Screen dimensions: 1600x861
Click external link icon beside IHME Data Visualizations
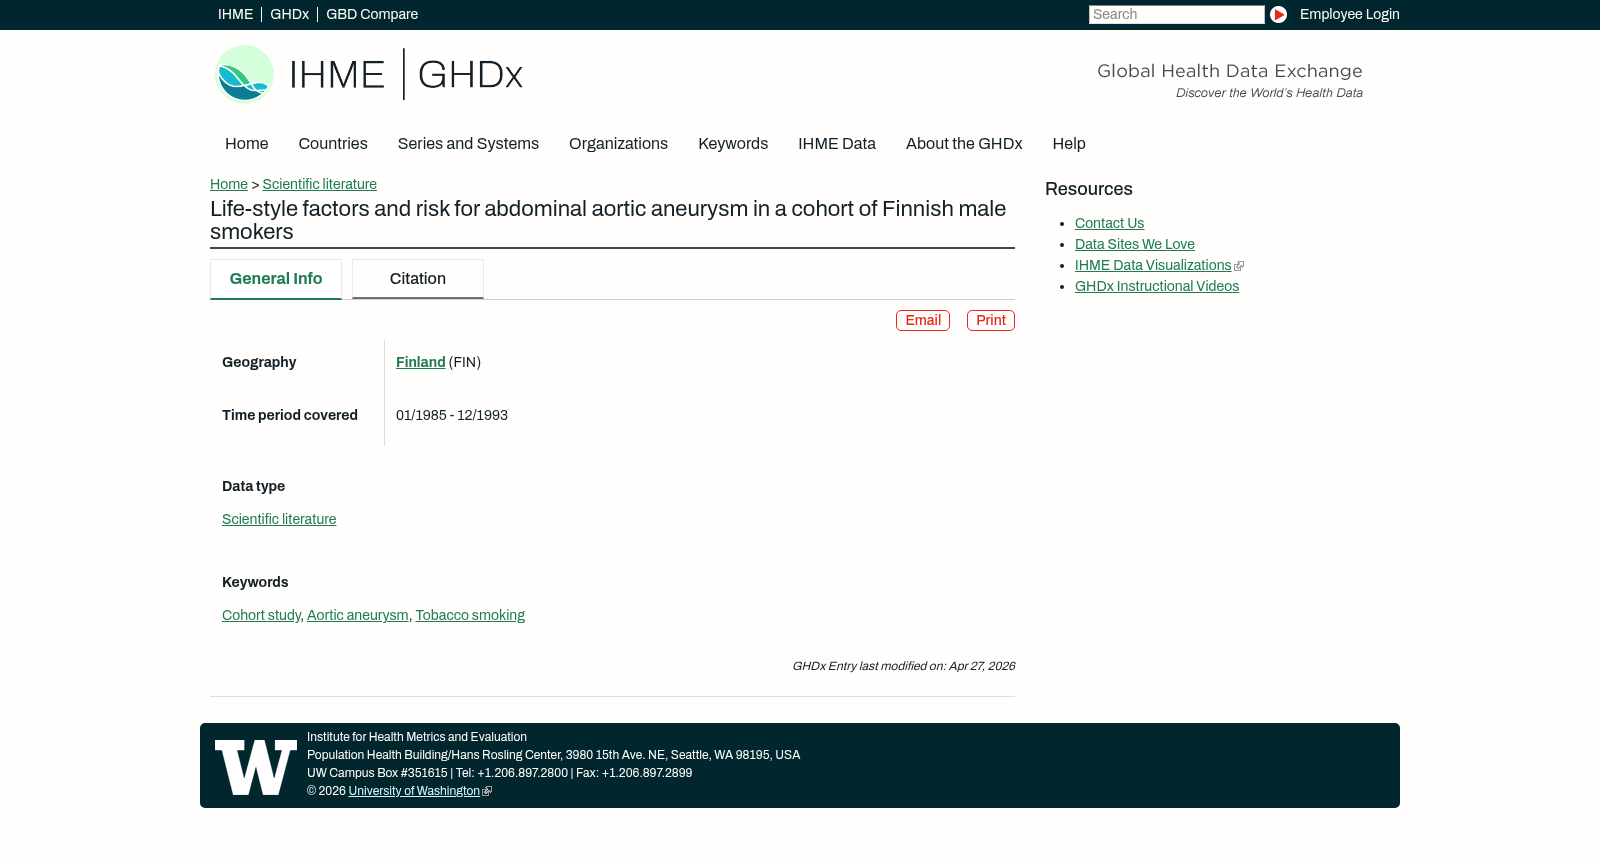tap(1239, 266)
